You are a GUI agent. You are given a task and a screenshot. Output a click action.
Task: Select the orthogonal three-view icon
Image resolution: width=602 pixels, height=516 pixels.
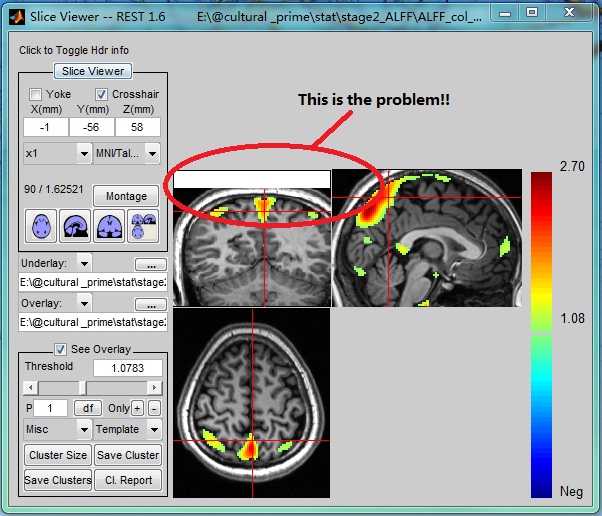(143, 226)
